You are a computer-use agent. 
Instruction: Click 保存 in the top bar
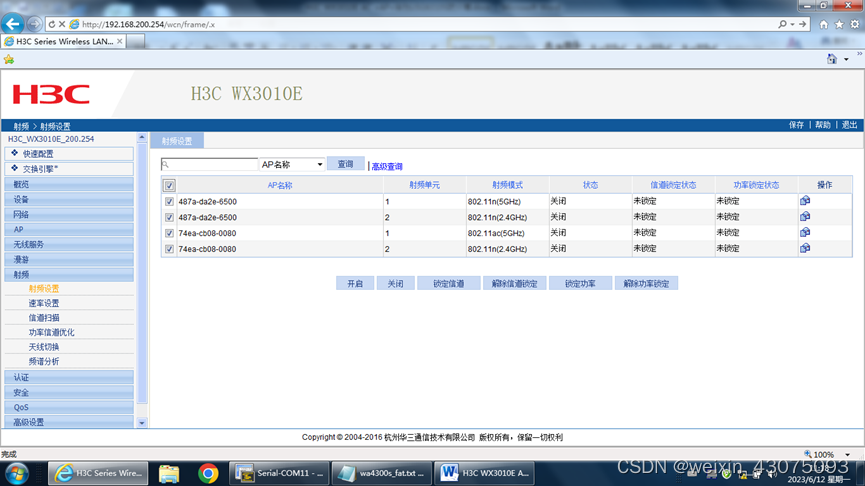tap(796, 125)
